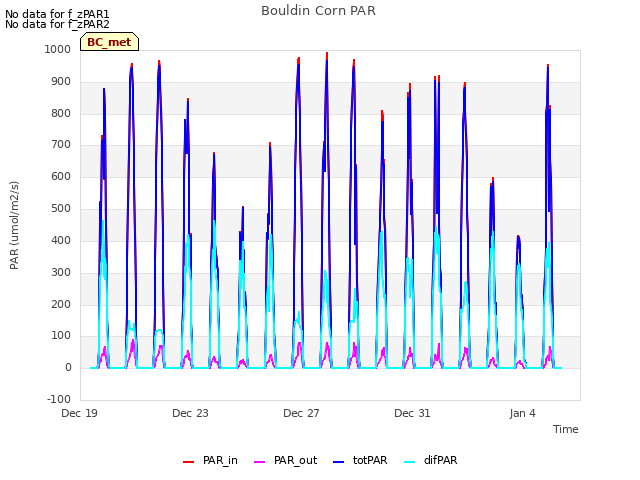640x480 pixels.
Task: Click the 500 y-axis tick label
Action: coord(61,209)
